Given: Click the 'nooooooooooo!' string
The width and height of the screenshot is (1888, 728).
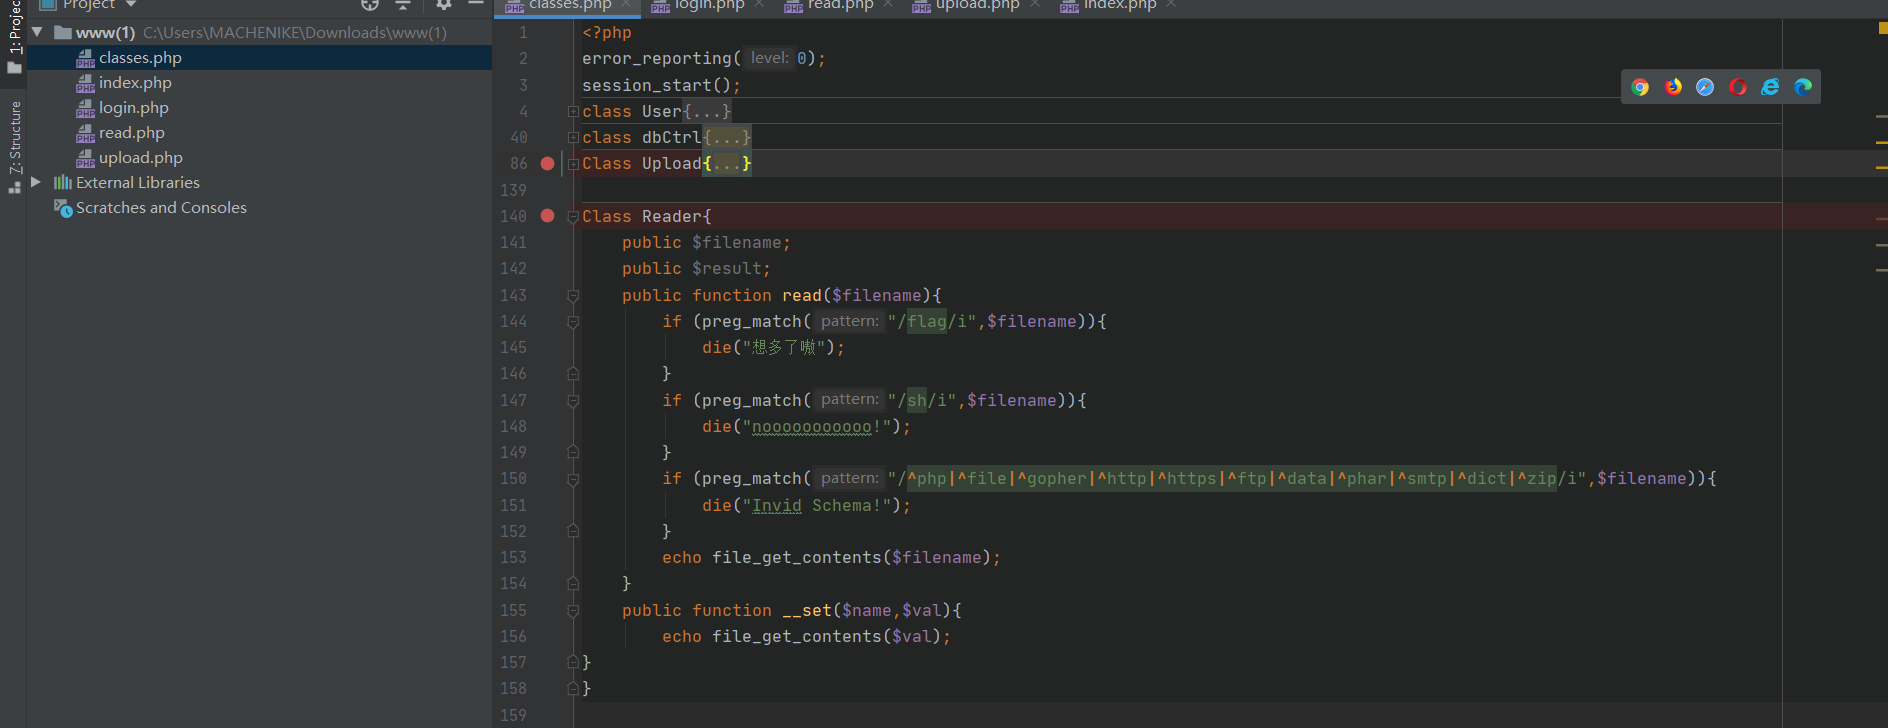Looking at the screenshot, I should click(x=816, y=427).
